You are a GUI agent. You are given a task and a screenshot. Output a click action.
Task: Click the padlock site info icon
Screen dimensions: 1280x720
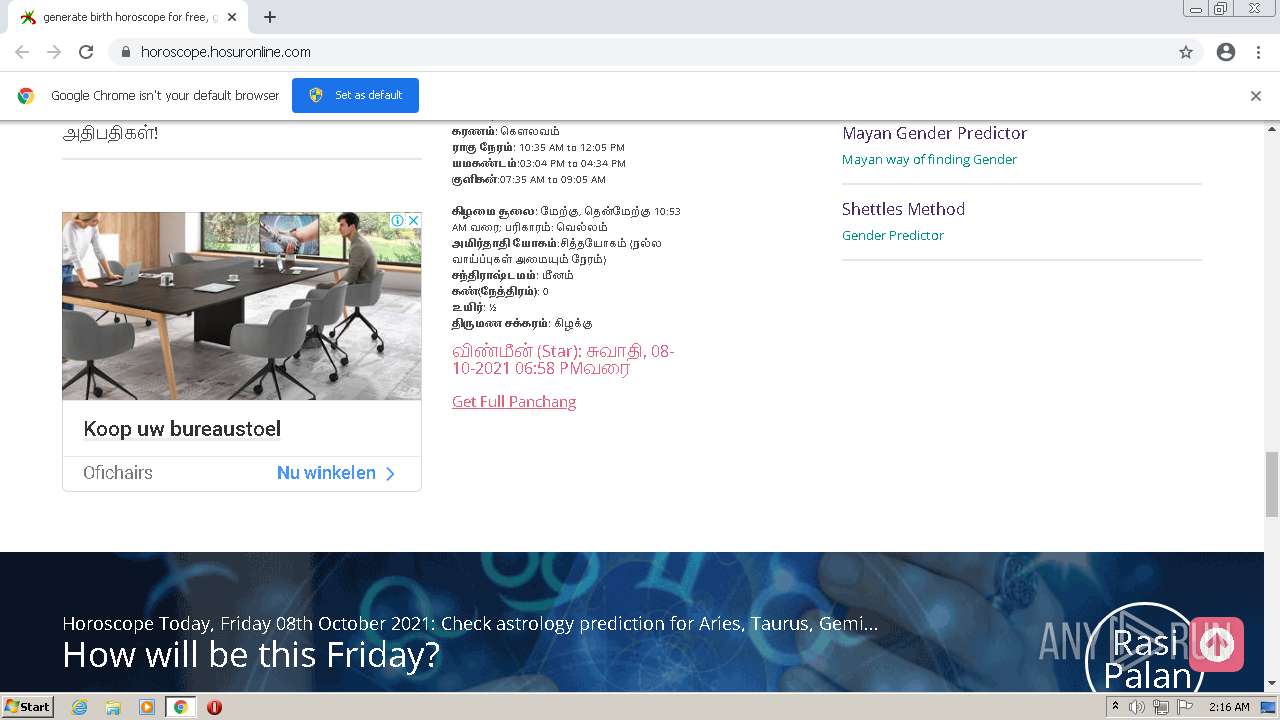click(x=125, y=52)
